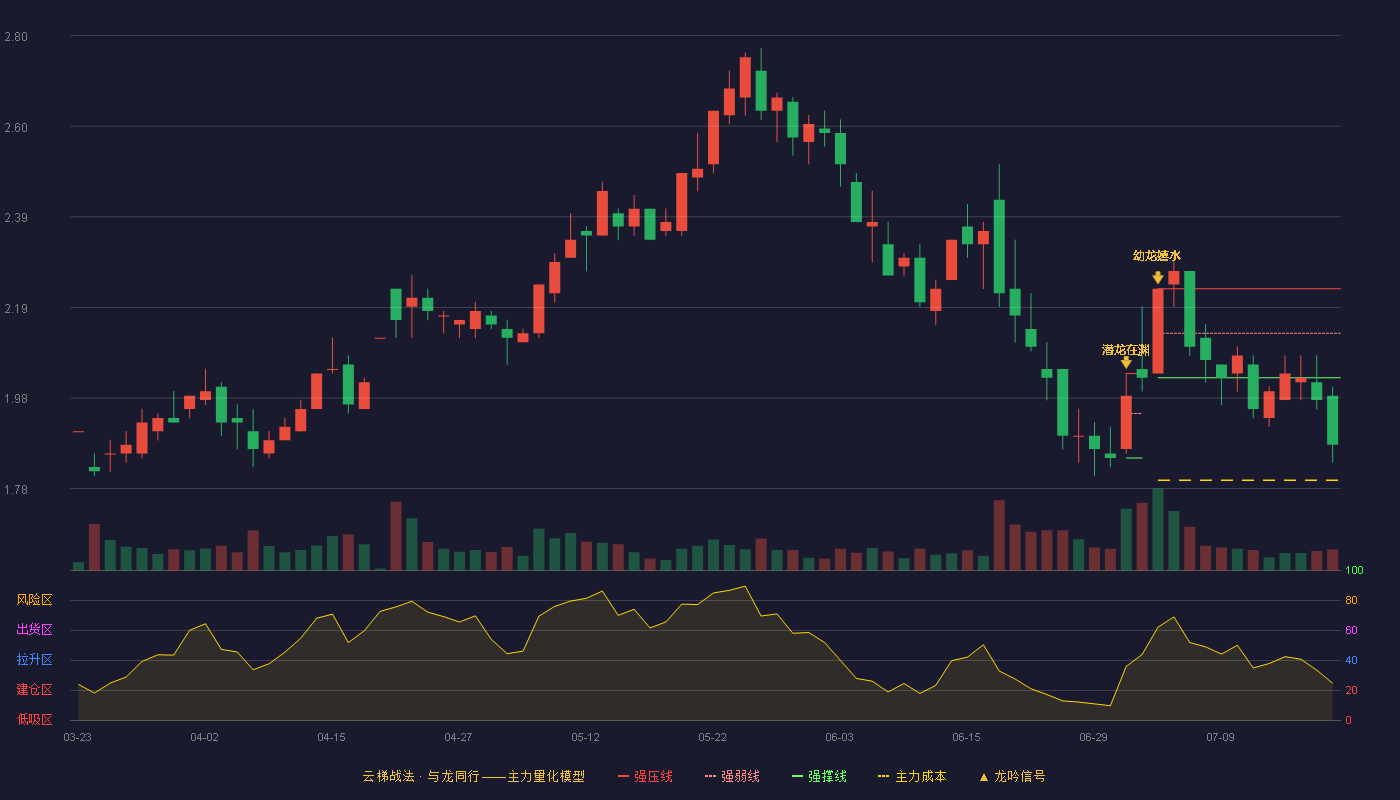
Task: Click the 龙吟信号 triangle legend icon
Action: click(x=983, y=777)
